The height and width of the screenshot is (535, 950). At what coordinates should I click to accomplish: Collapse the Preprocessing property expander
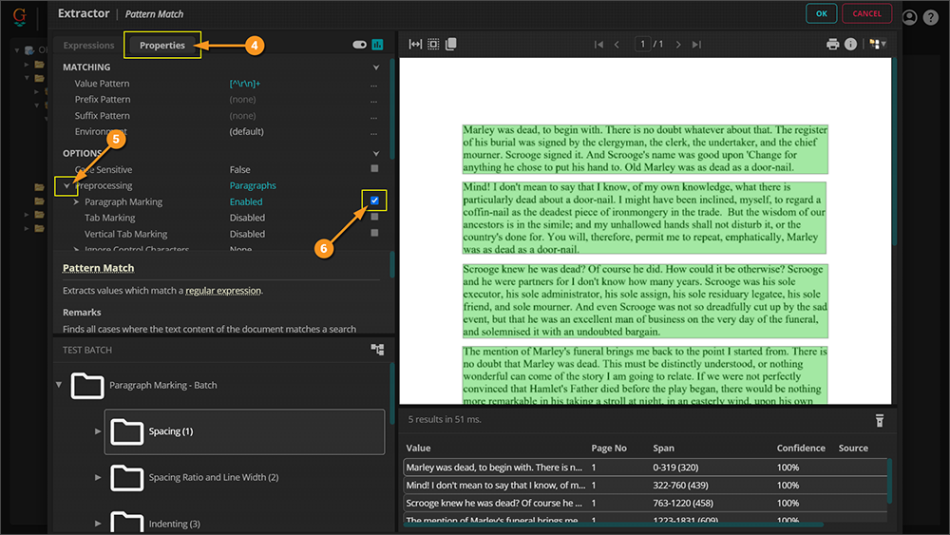coord(66,185)
